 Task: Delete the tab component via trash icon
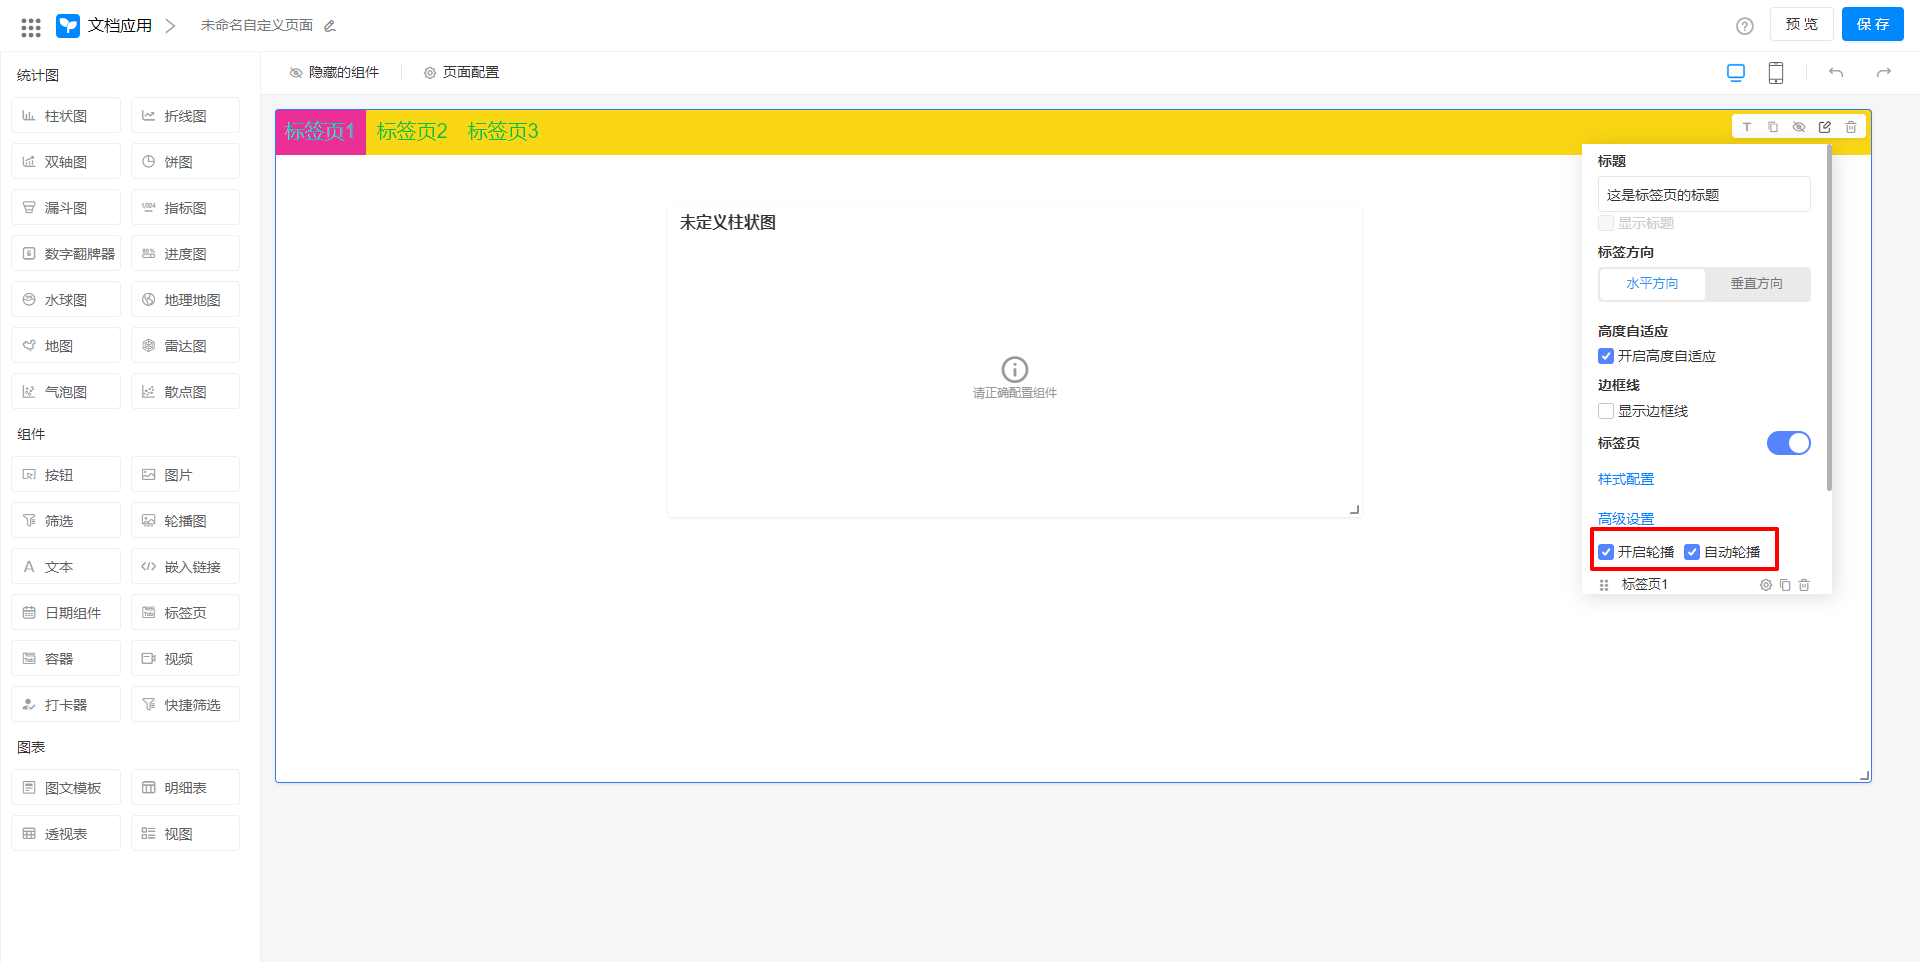(1851, 127)
